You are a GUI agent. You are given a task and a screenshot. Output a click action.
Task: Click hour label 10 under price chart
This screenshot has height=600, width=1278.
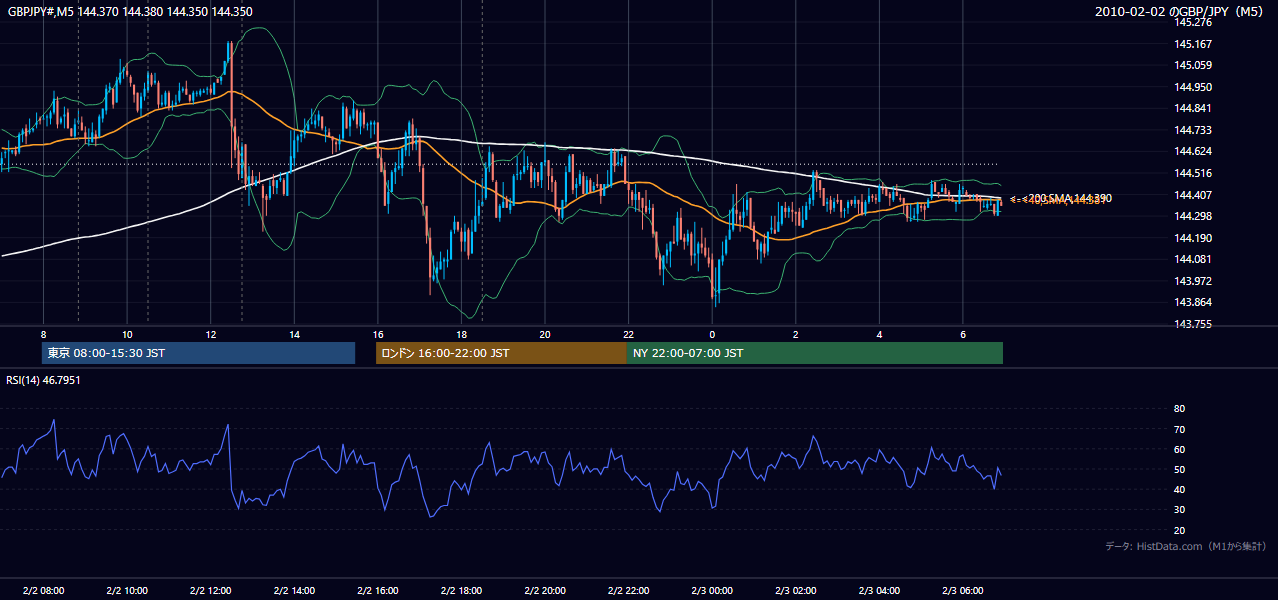[127, 334]
